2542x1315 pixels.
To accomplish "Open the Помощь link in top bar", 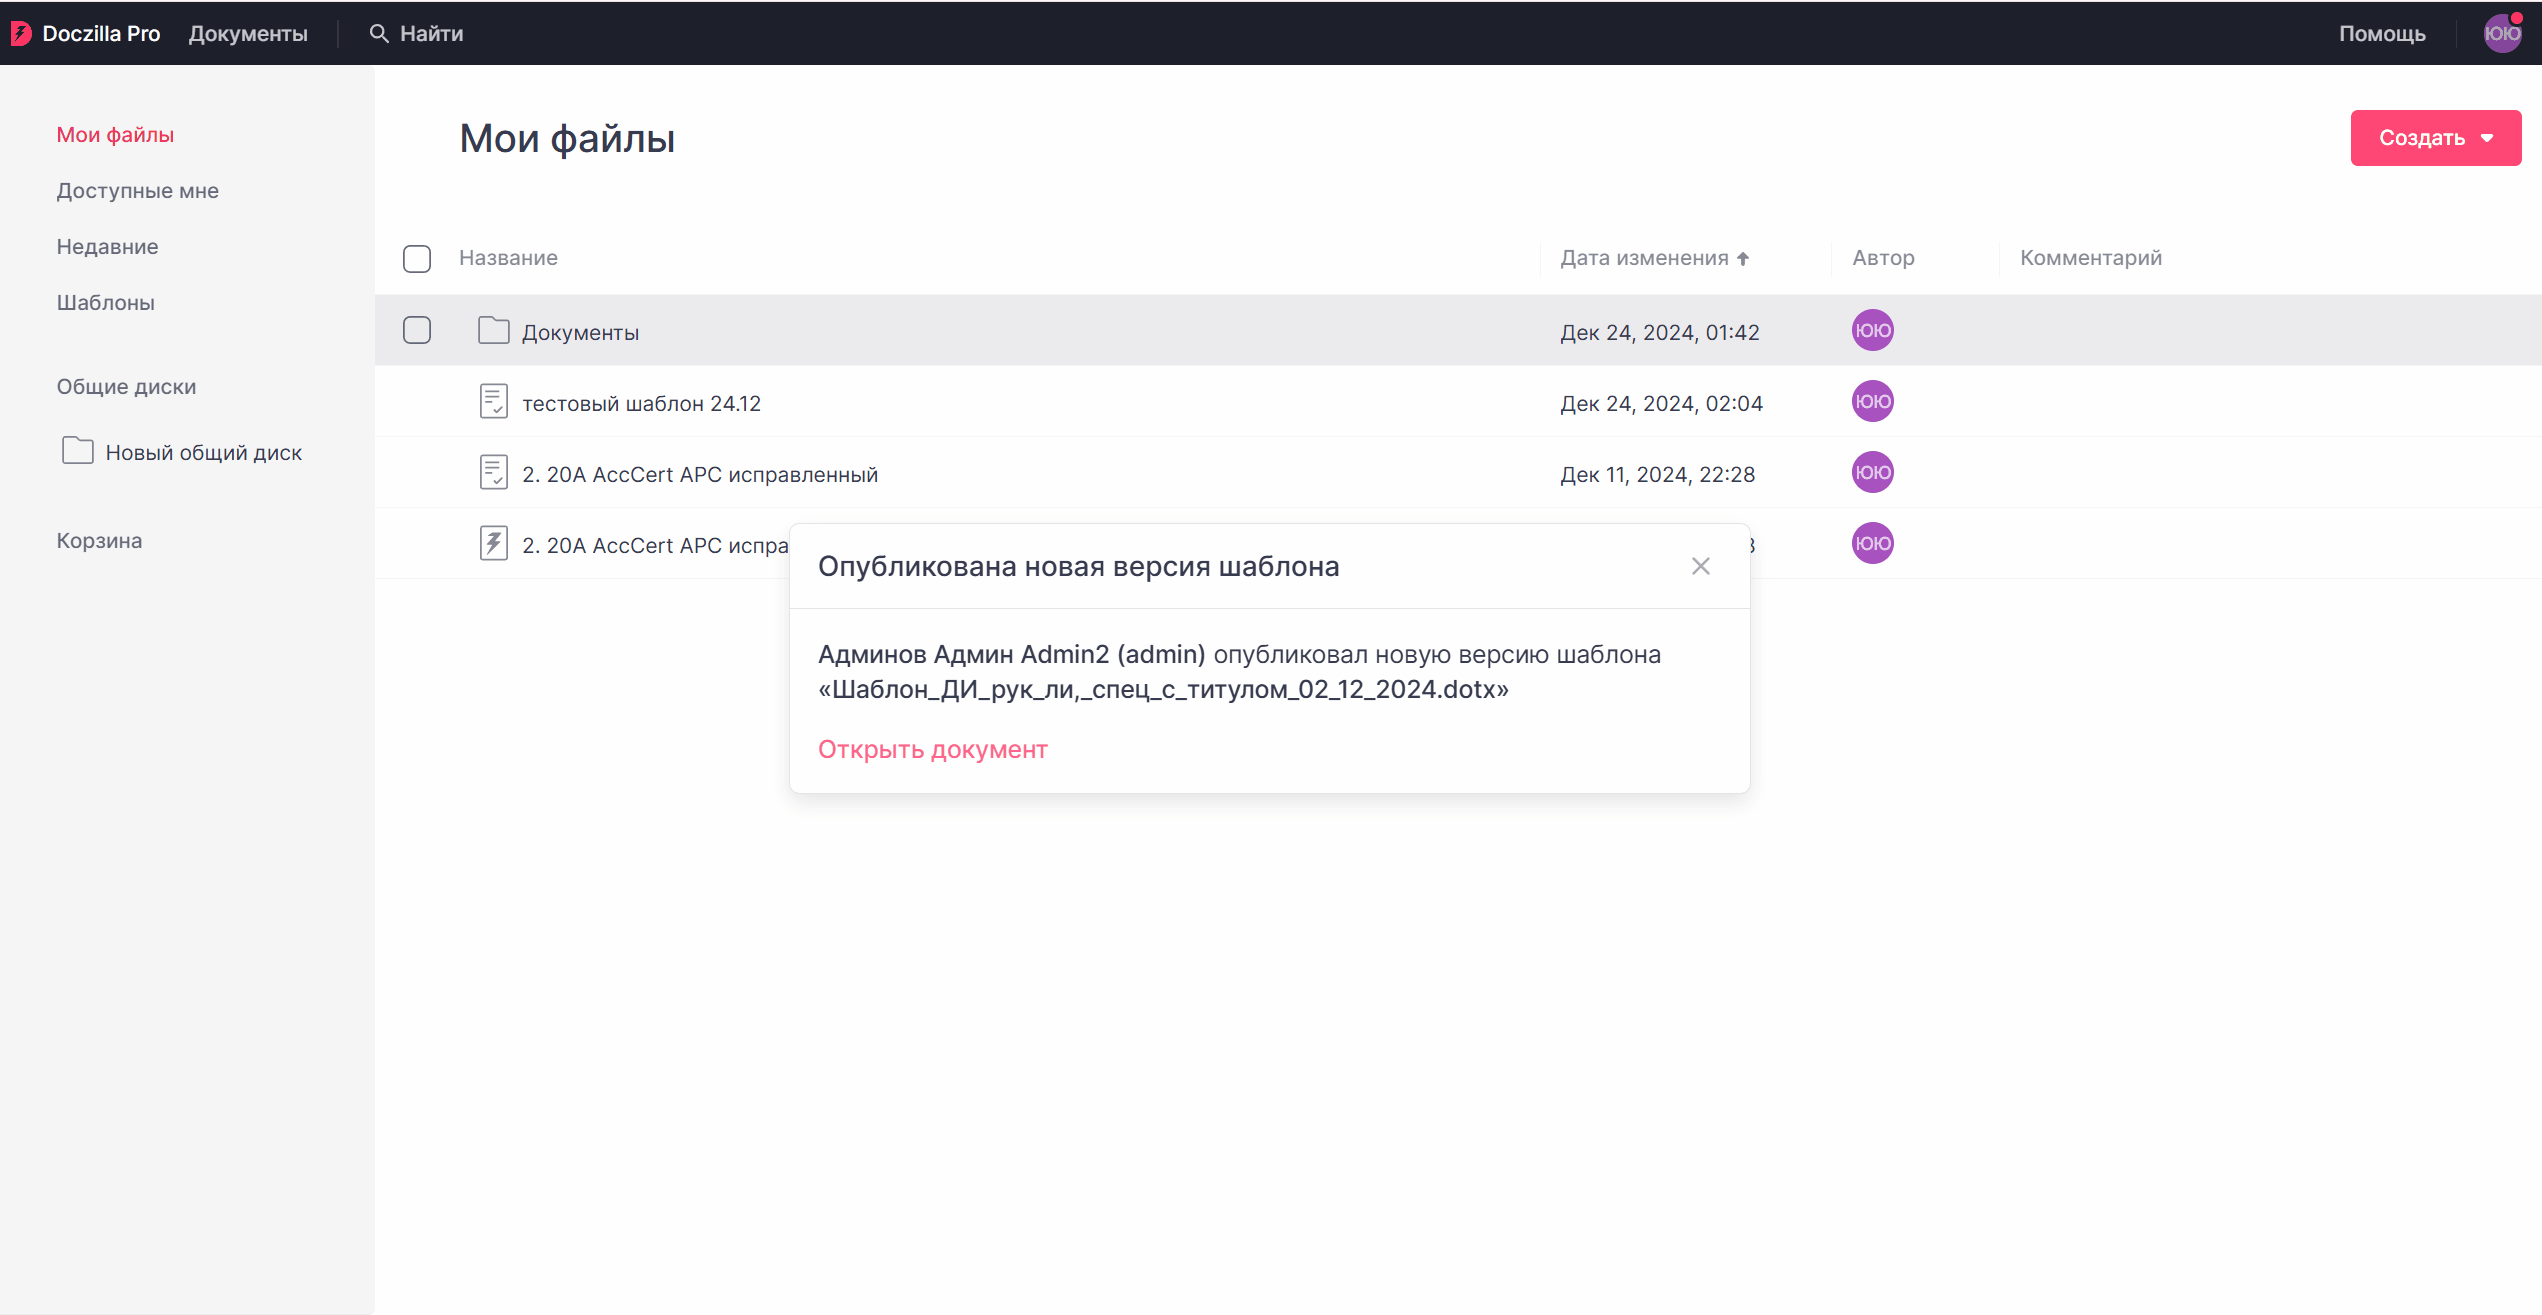I will click(2381, 34).
